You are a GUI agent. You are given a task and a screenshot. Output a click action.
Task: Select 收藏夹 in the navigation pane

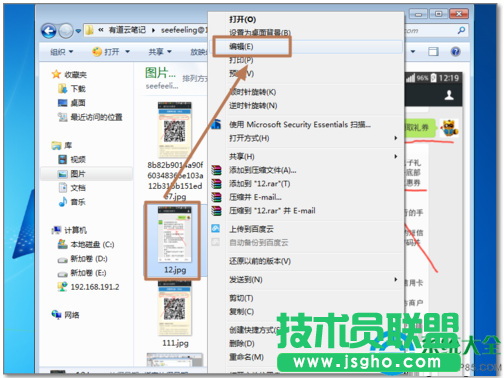[x=70, y=74]
